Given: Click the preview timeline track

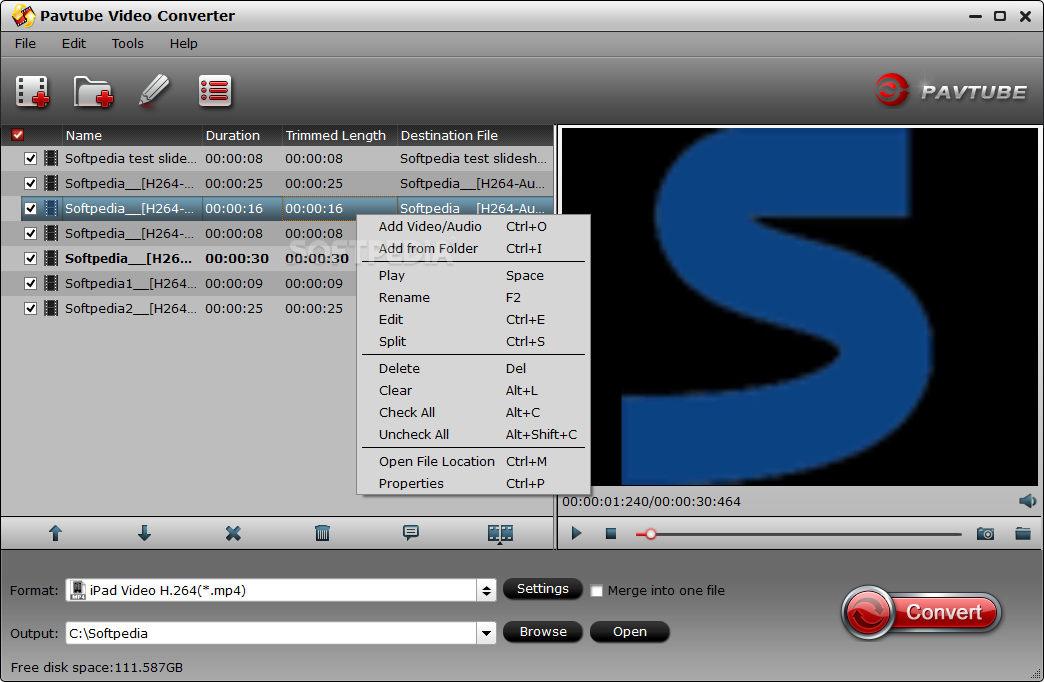Looking at the screenshot, I should click(x=799, y=534).
